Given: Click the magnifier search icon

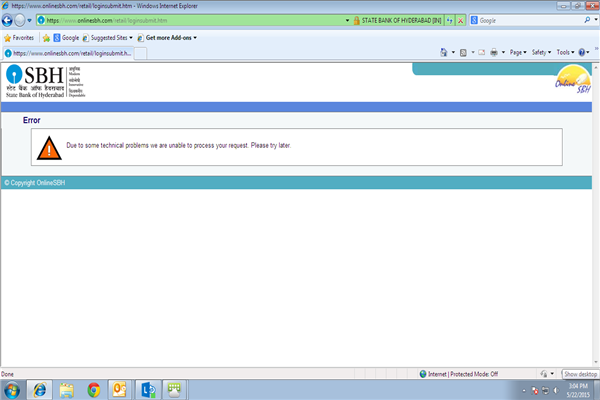Looking at the screenshot, I should point(587,20).
